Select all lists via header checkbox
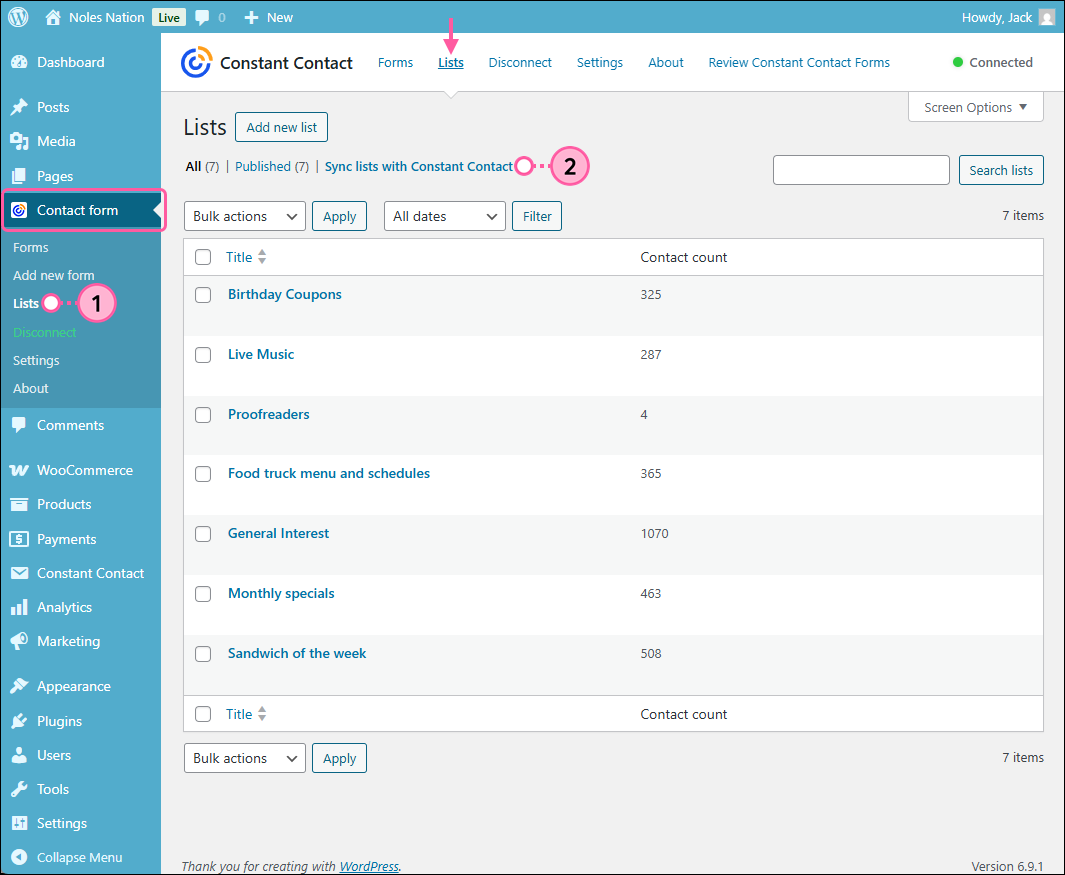This screenshot has width=1065, height=875. [203, 256]
